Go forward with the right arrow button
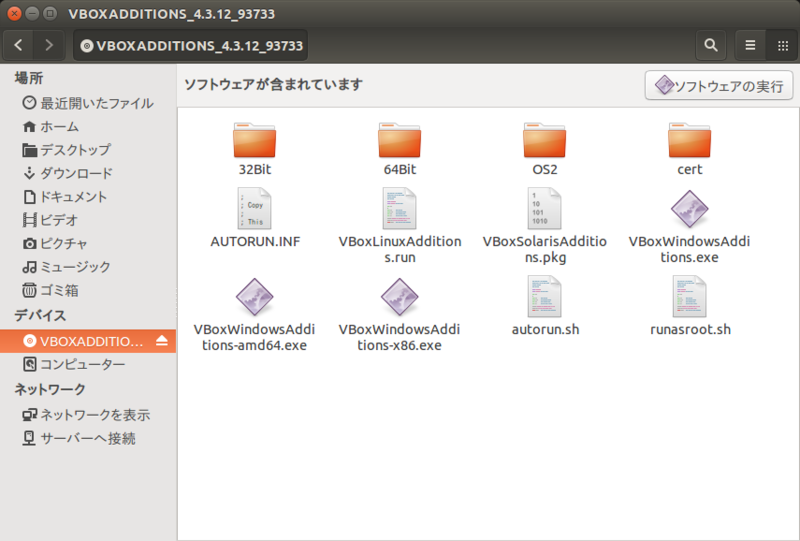800x541 pixels. coord(49,45)
